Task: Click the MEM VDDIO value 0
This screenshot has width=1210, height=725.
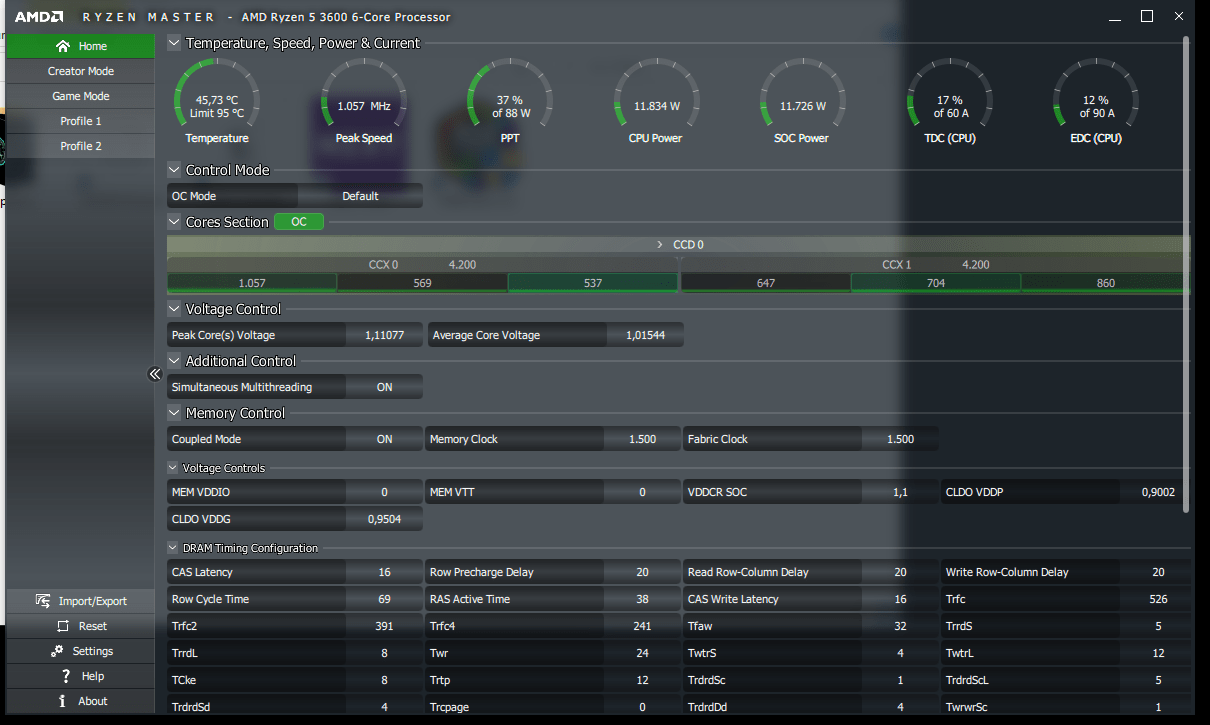Action: pyautogui.click(x=384, y=492)
